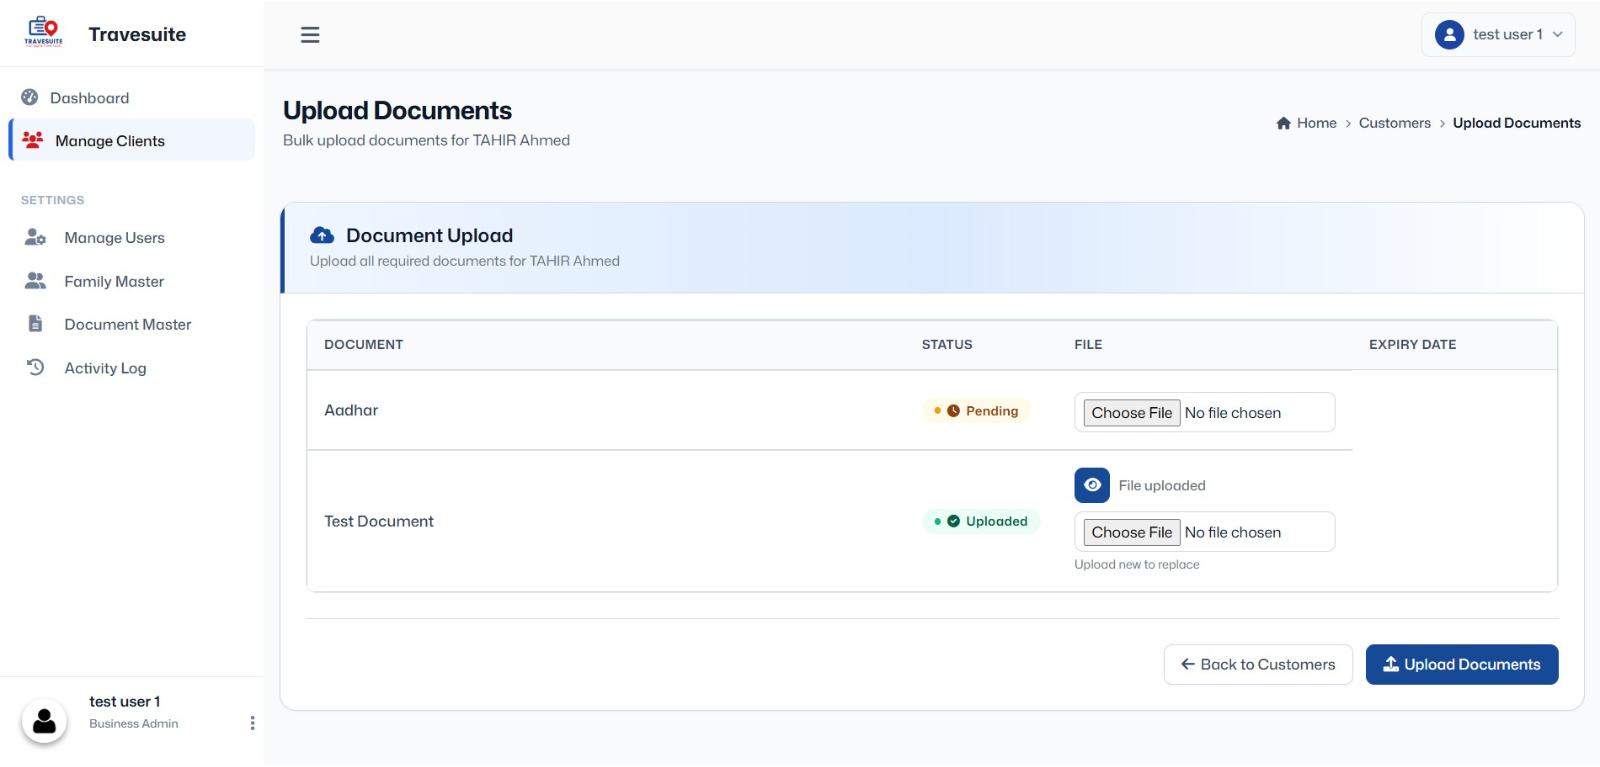The width and height of the screenshot is (1600, 767).
Task: Click the Dashboard gauge icon
Action: 30,97
